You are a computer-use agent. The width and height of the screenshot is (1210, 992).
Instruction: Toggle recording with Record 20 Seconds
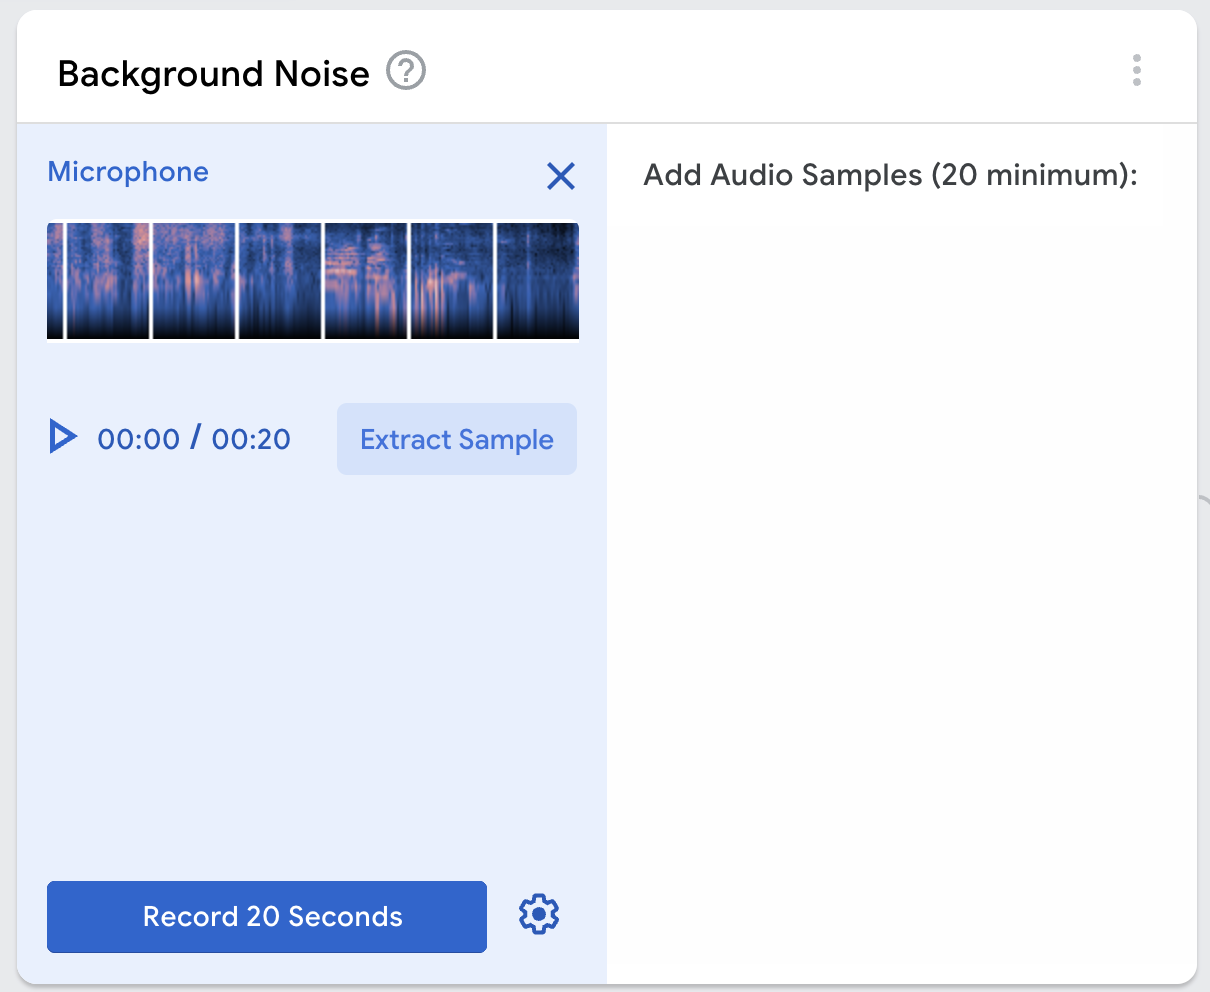pyautogui.click(x=266, y=916)
